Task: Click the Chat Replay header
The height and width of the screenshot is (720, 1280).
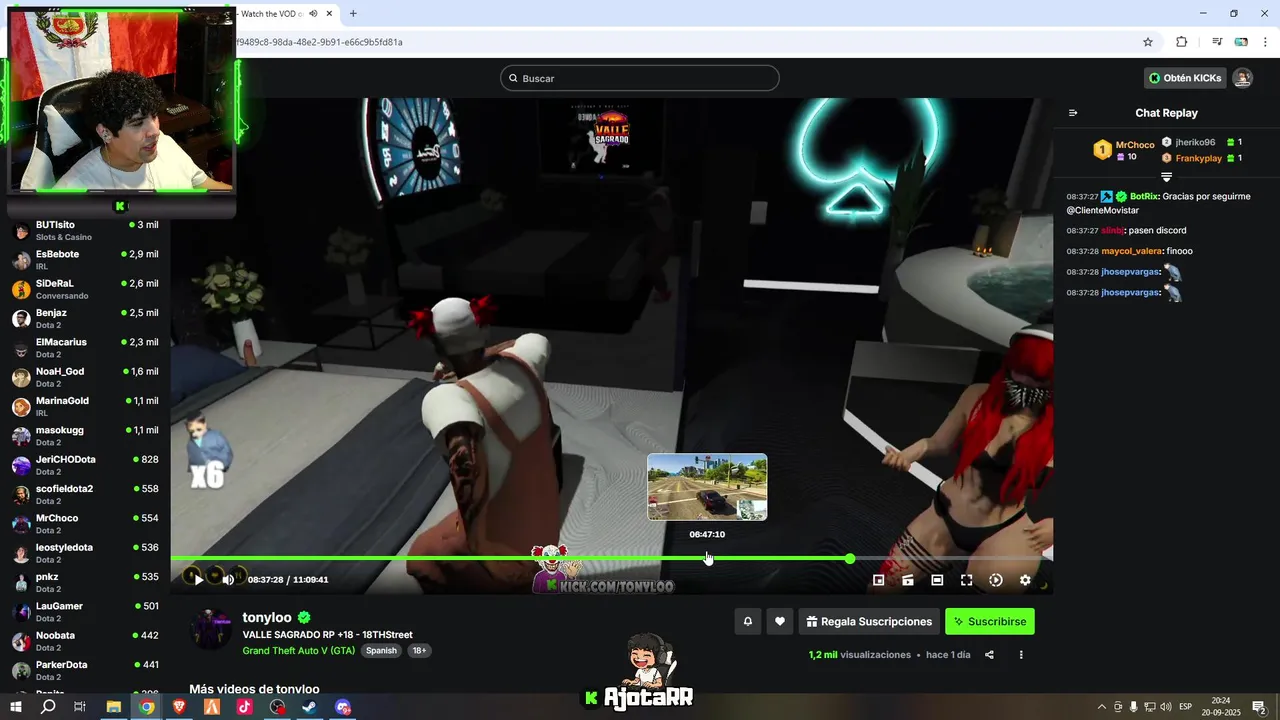Action: [1166, 113]
